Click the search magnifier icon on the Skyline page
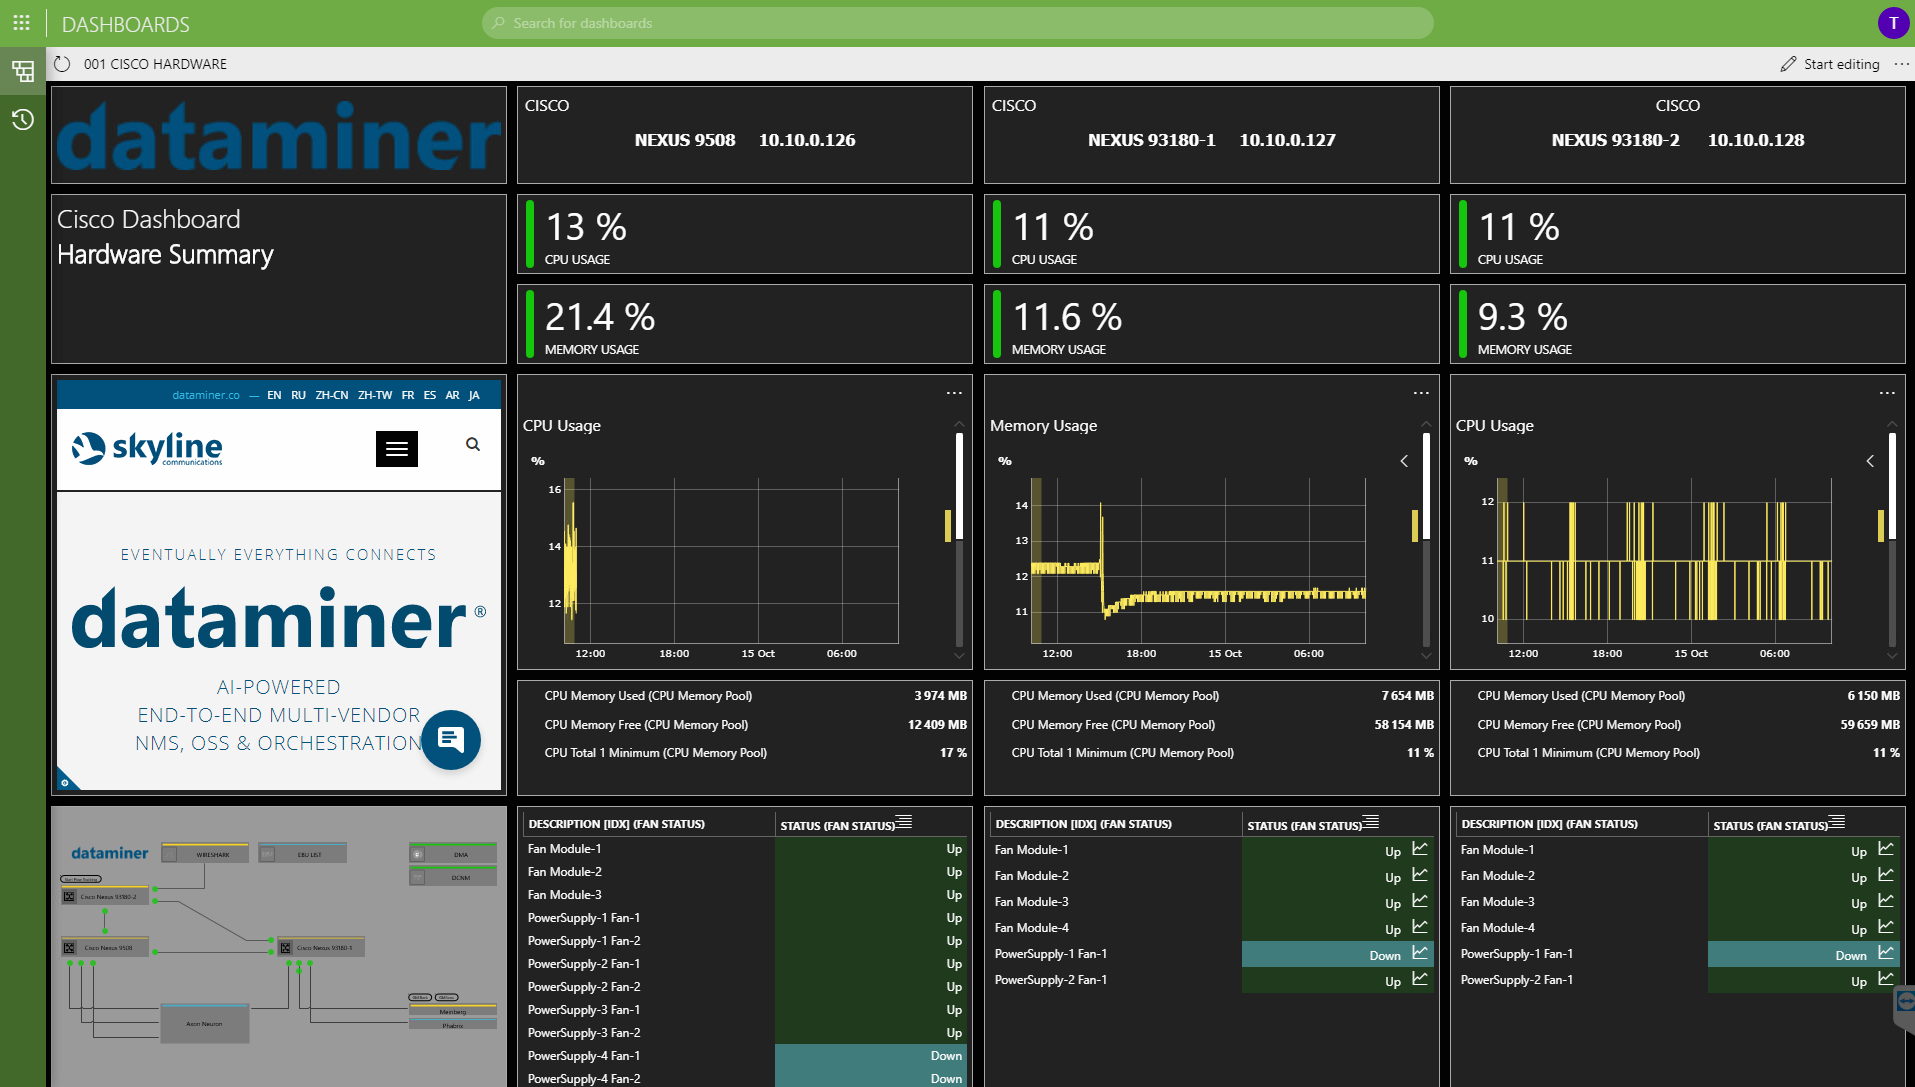The width and height of the screenshot is (1915, 1087). 472,444
